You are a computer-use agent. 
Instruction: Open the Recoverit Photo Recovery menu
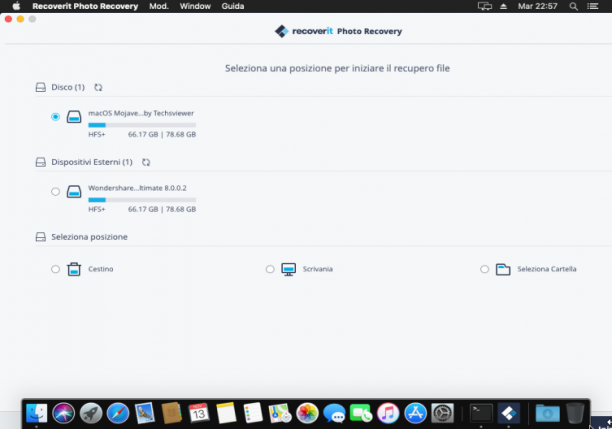85,6
